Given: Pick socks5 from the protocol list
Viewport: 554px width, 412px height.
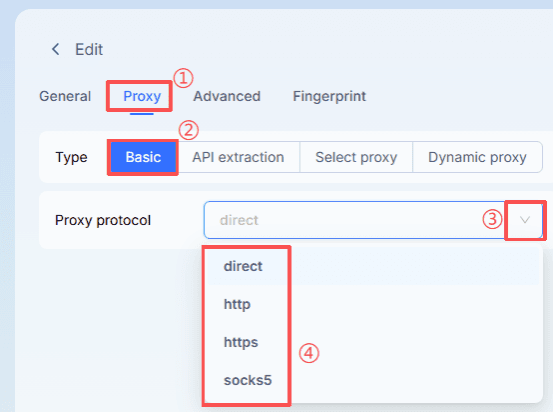Looking at the screenshot, I should click(373, 380).
